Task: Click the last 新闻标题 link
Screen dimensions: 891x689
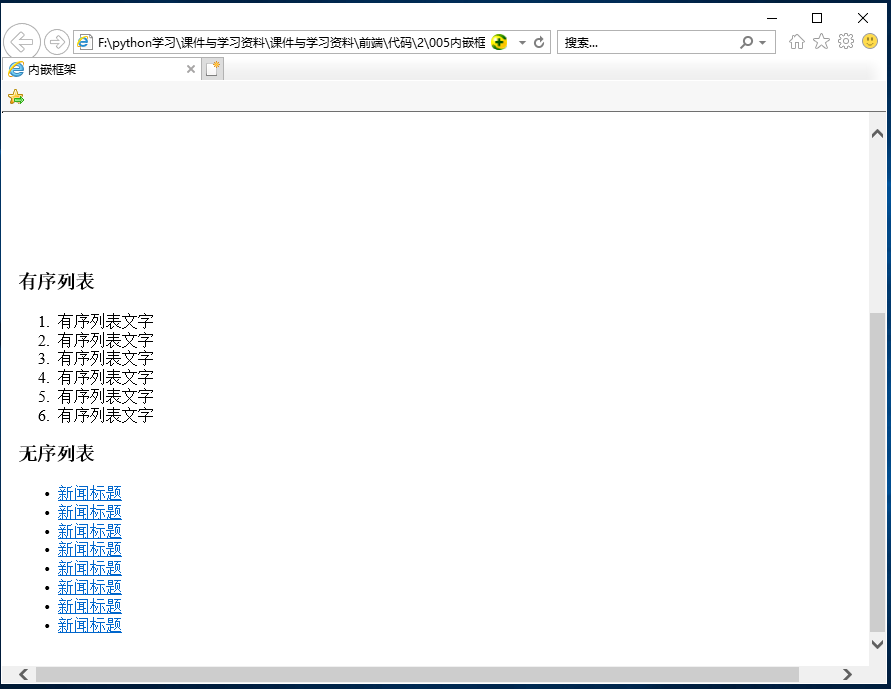Action: click(89, 625)
